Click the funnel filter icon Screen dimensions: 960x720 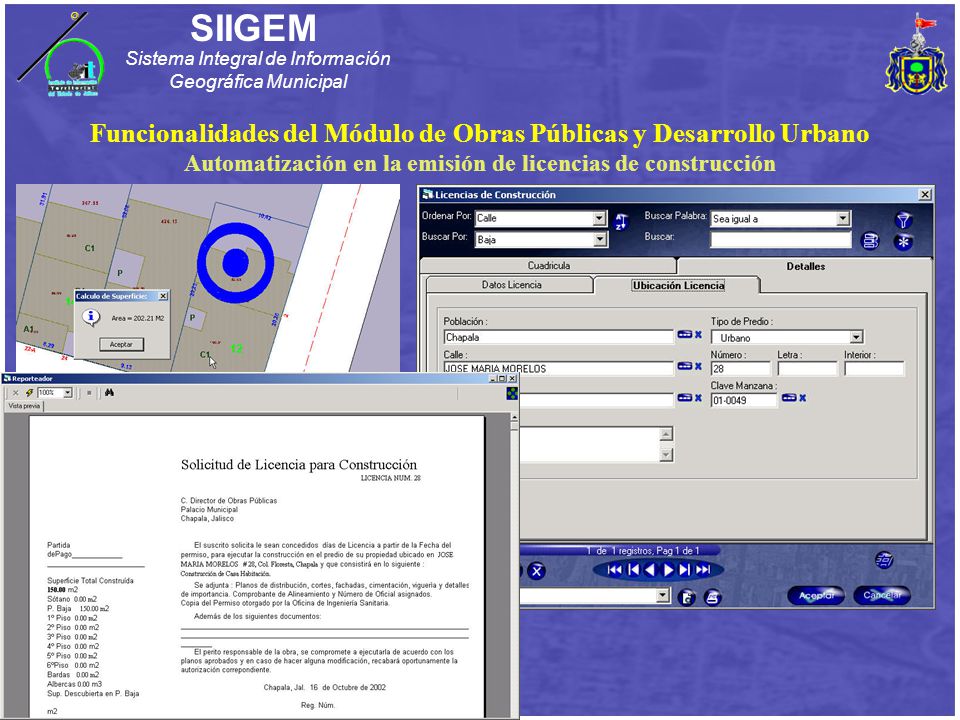point(904,220)
